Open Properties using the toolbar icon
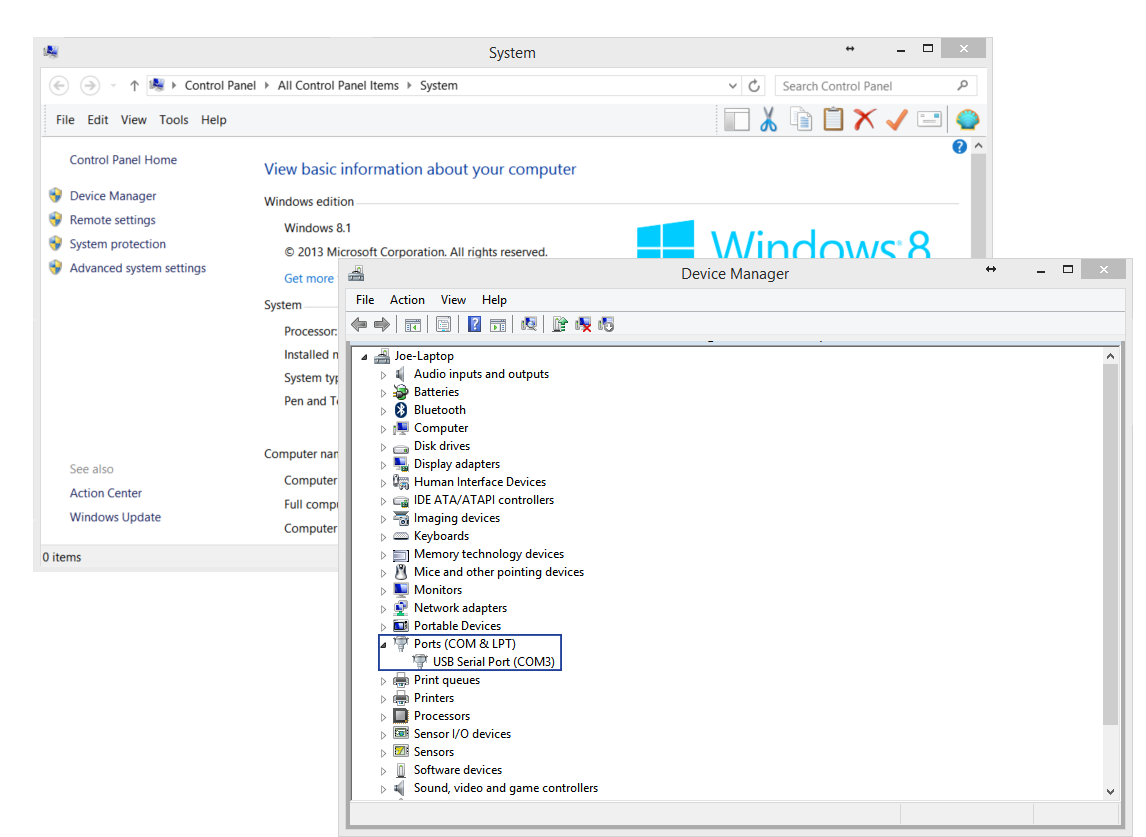The image size is (1146, 837). [443, 324]
